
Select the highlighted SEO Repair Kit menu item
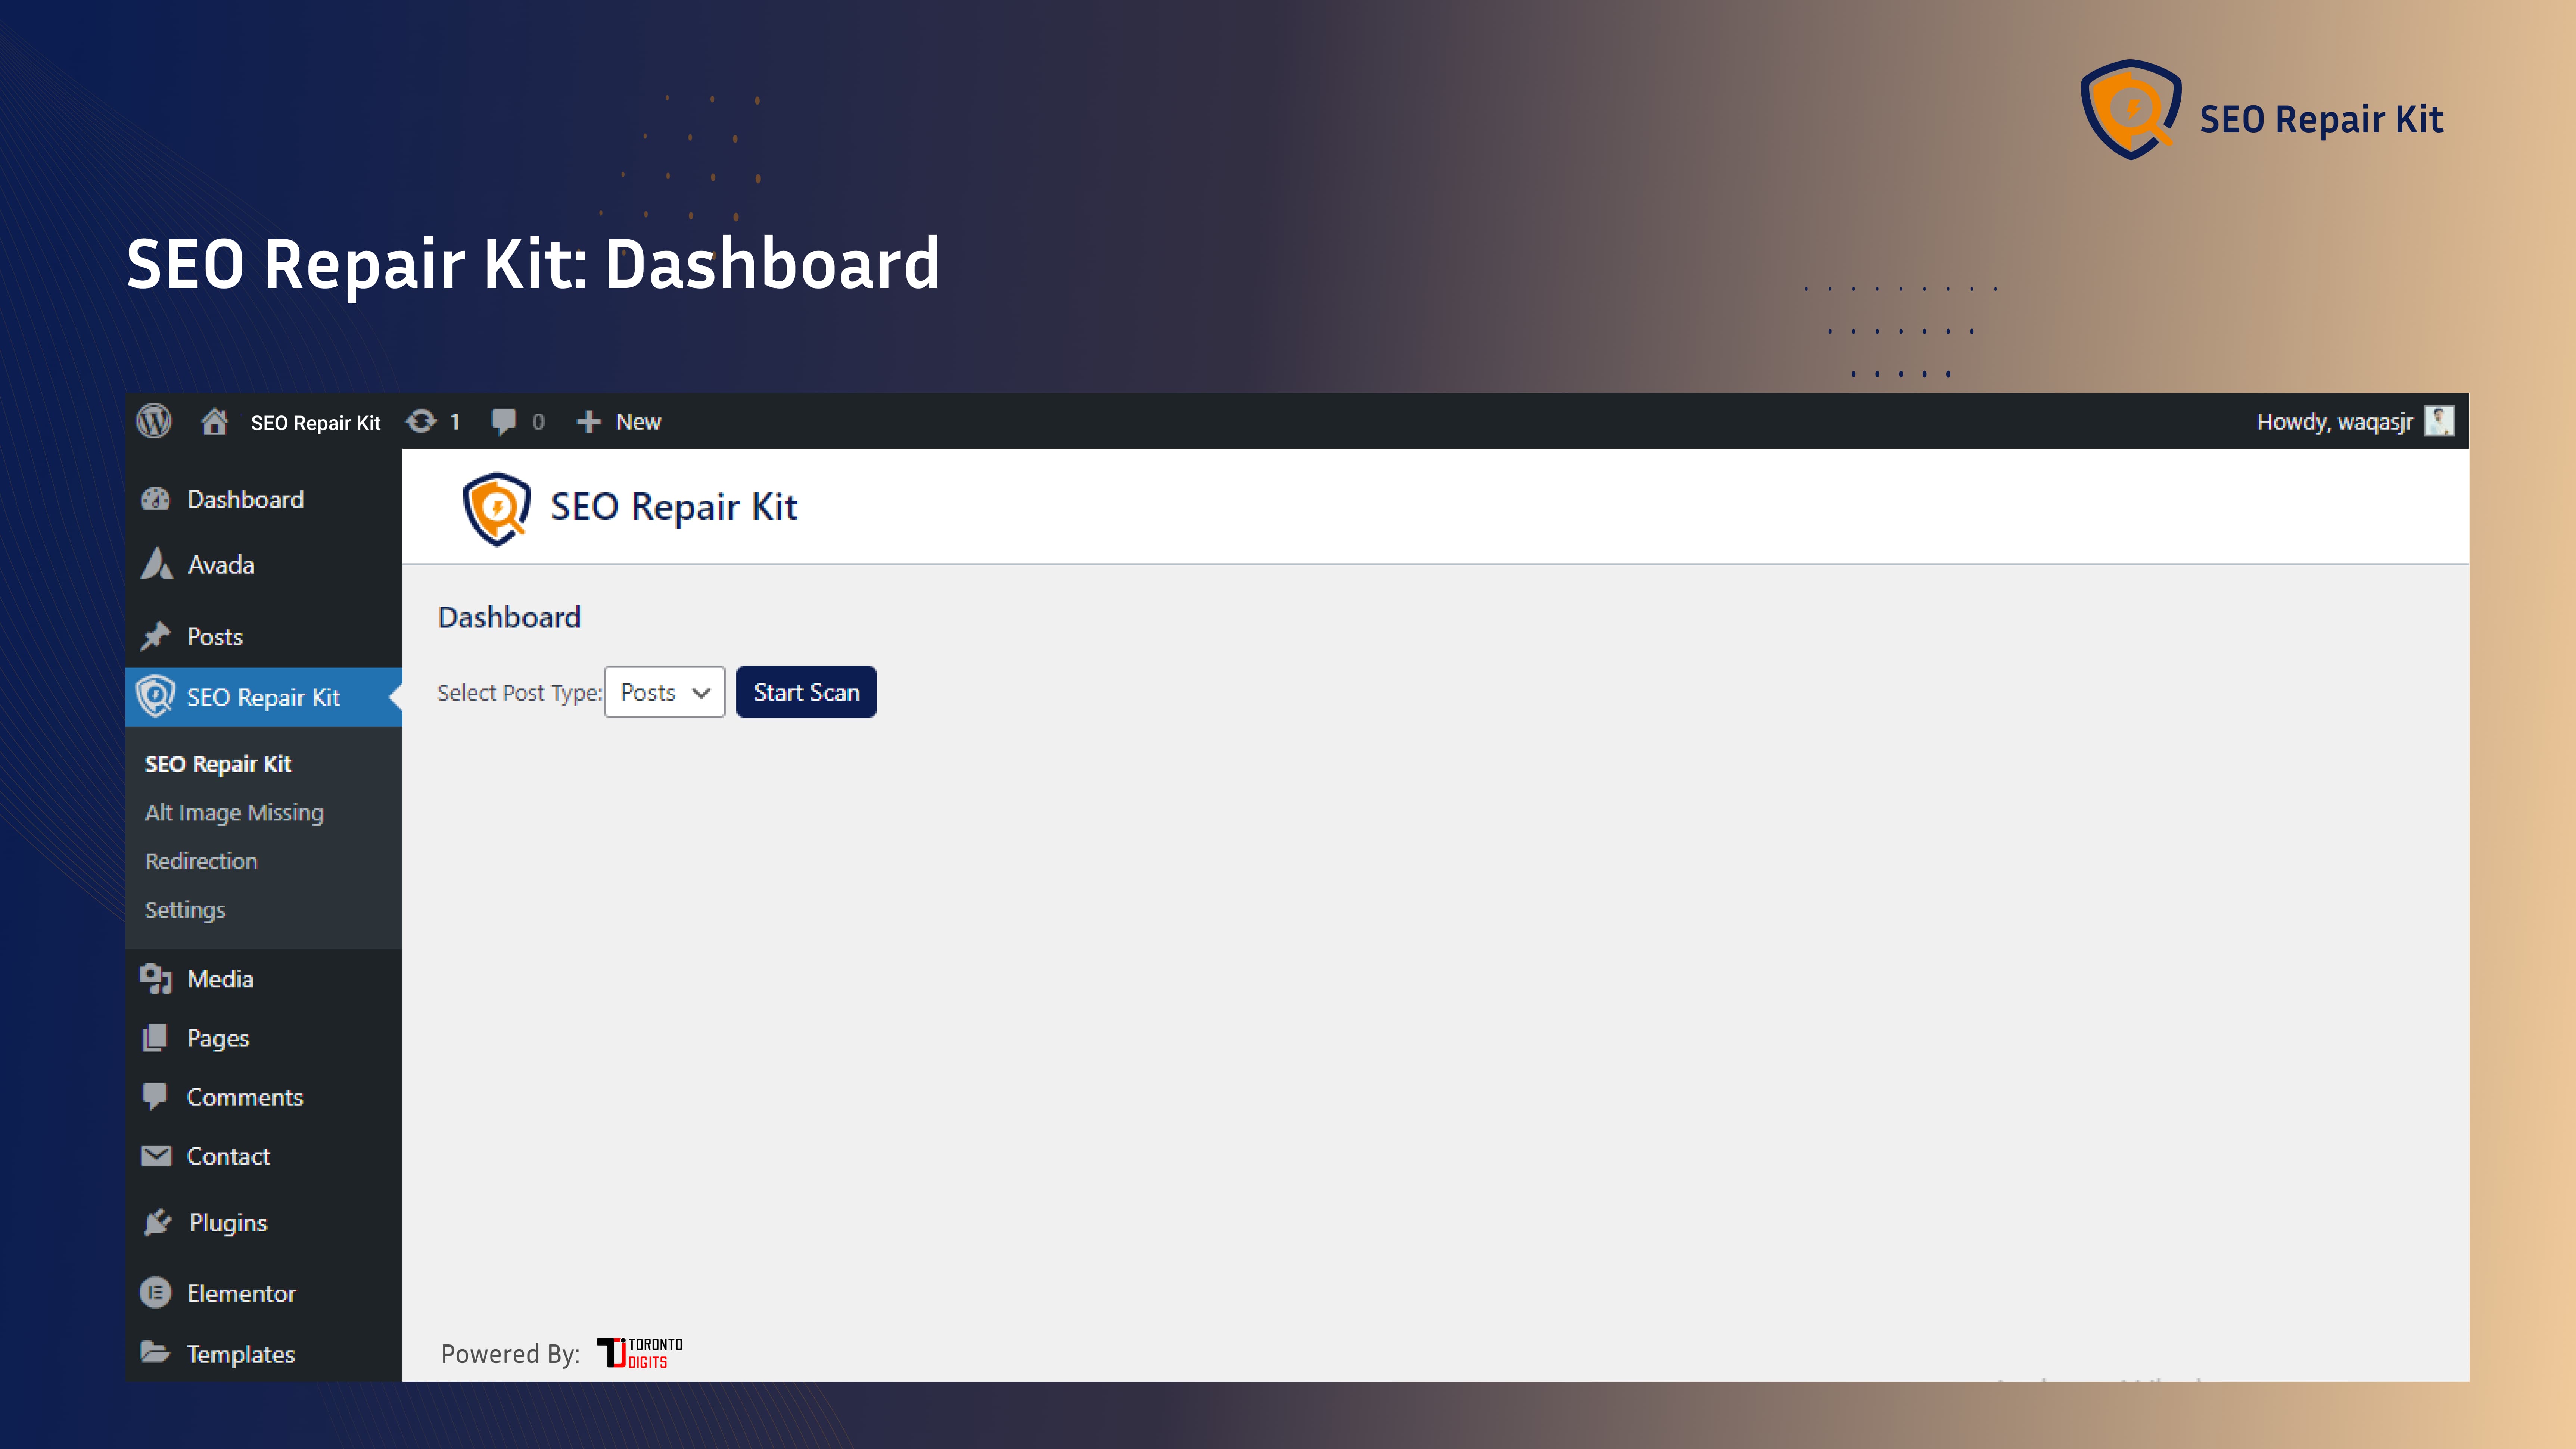[x=264, y=697]
